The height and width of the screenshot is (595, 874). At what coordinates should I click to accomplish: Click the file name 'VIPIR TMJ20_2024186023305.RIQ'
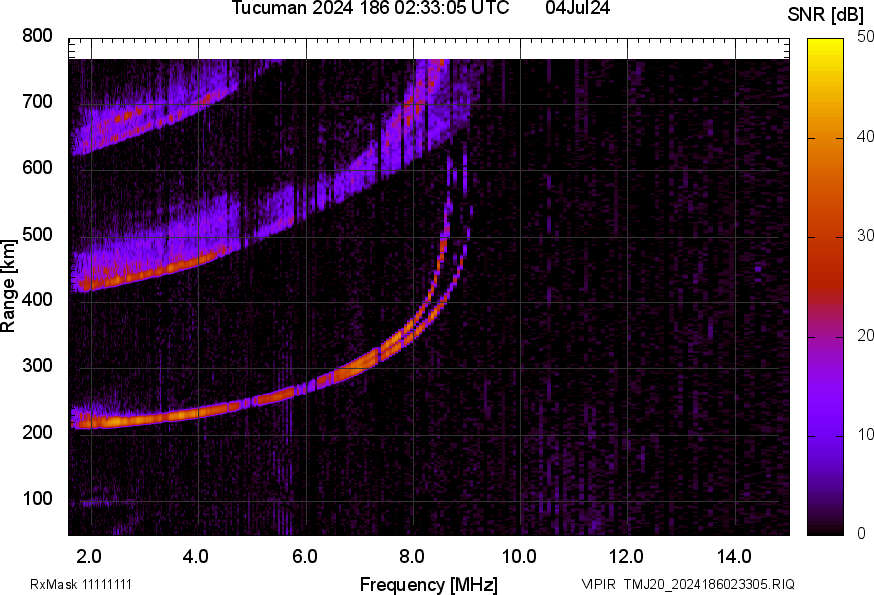click(x=688, y=584)
